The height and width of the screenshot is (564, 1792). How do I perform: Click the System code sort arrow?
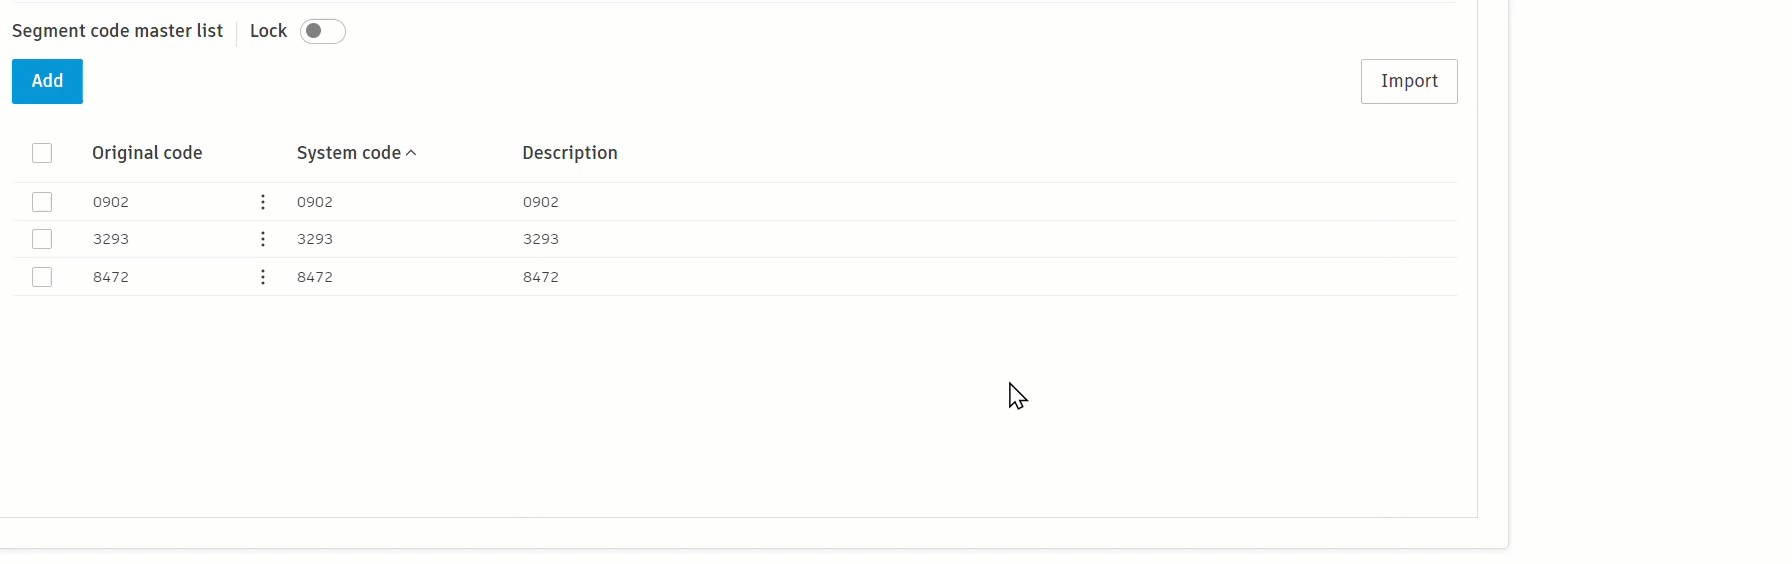[411, 153]
